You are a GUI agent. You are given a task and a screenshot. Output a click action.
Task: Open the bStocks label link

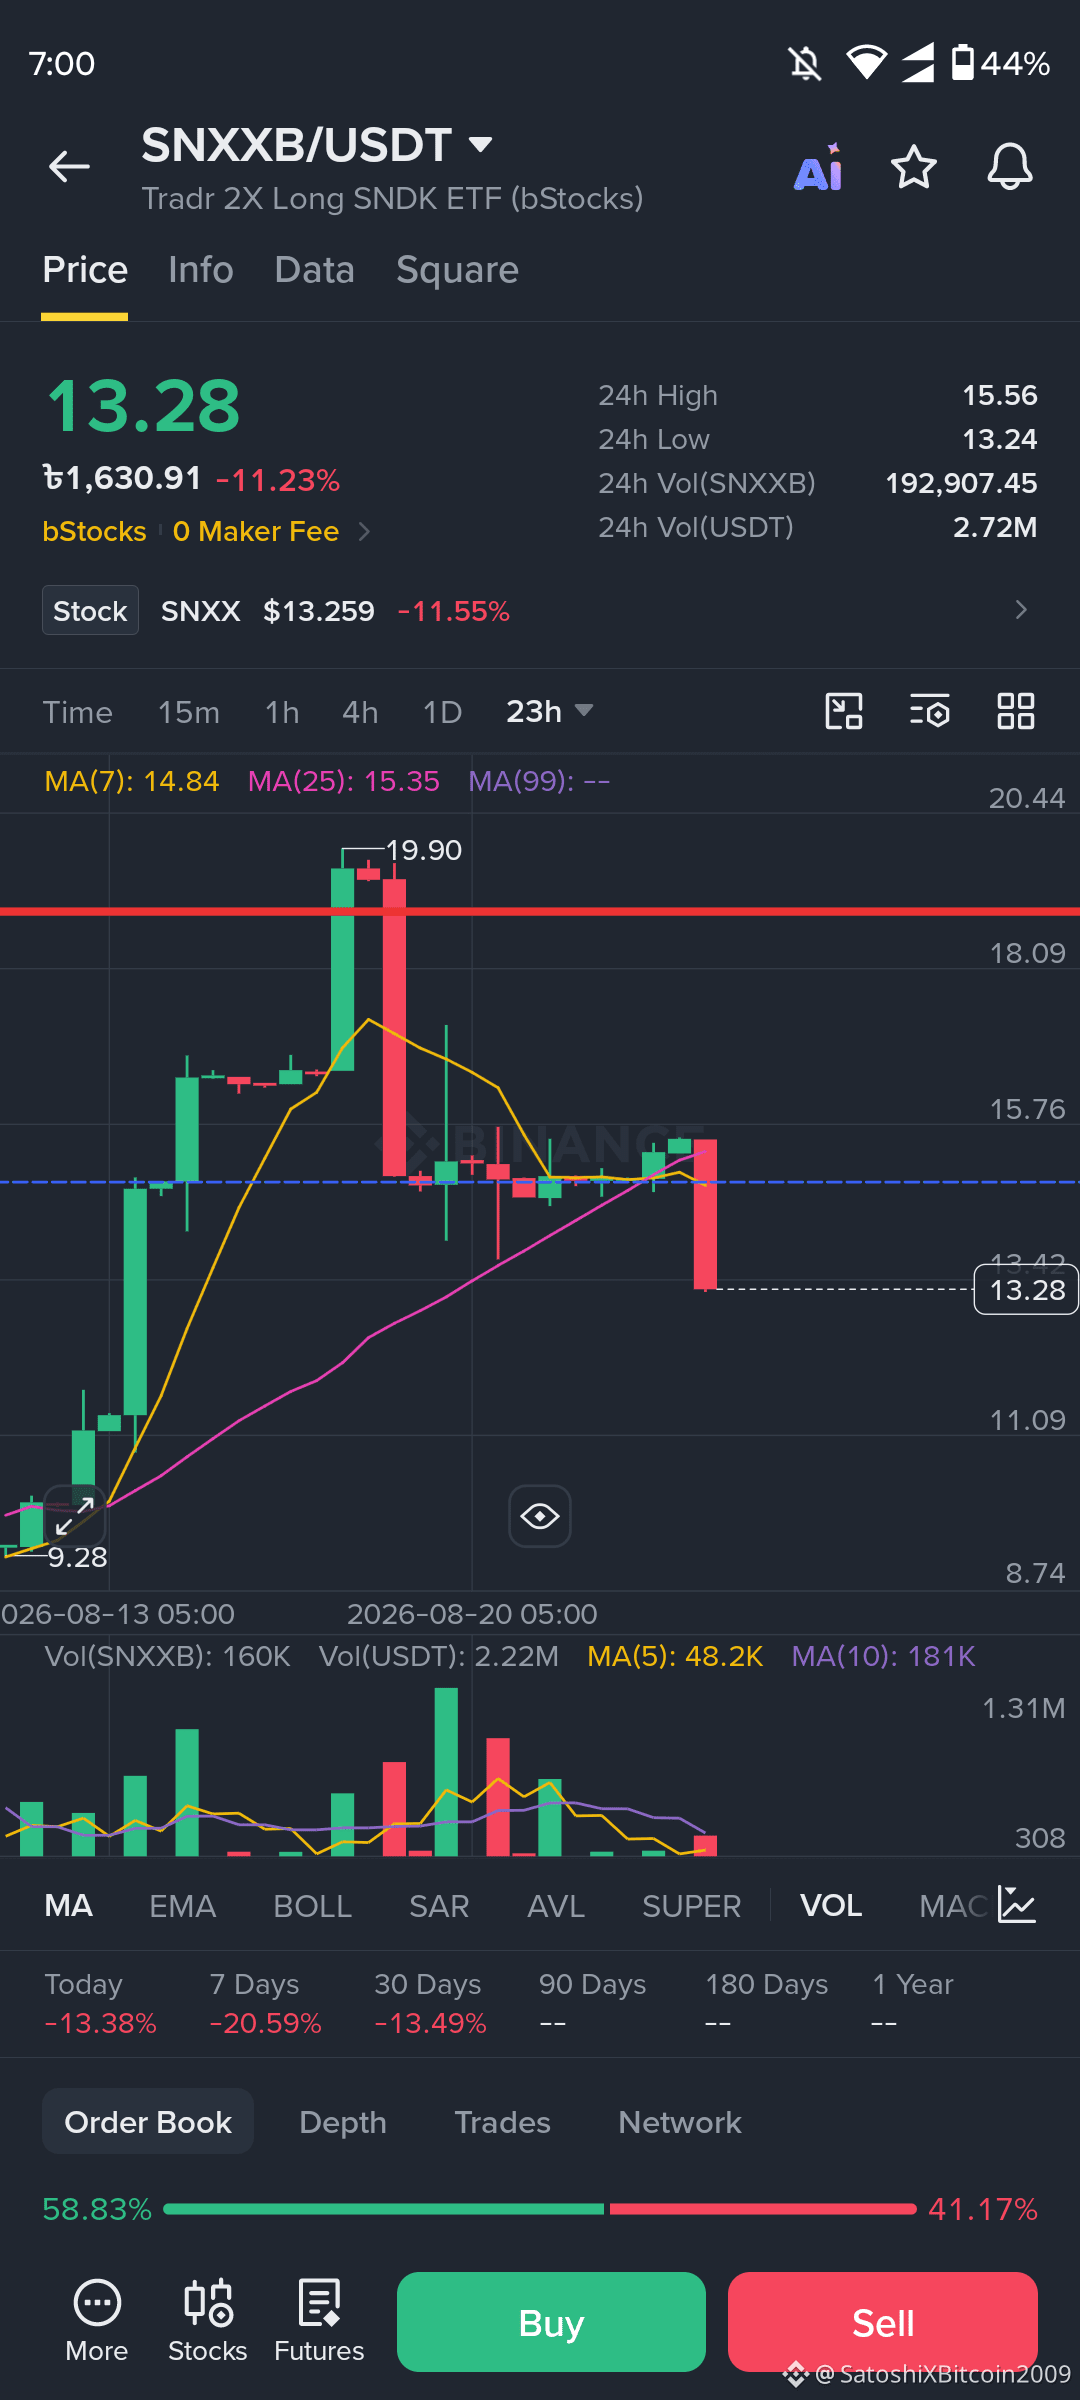(x=94, y=531)
